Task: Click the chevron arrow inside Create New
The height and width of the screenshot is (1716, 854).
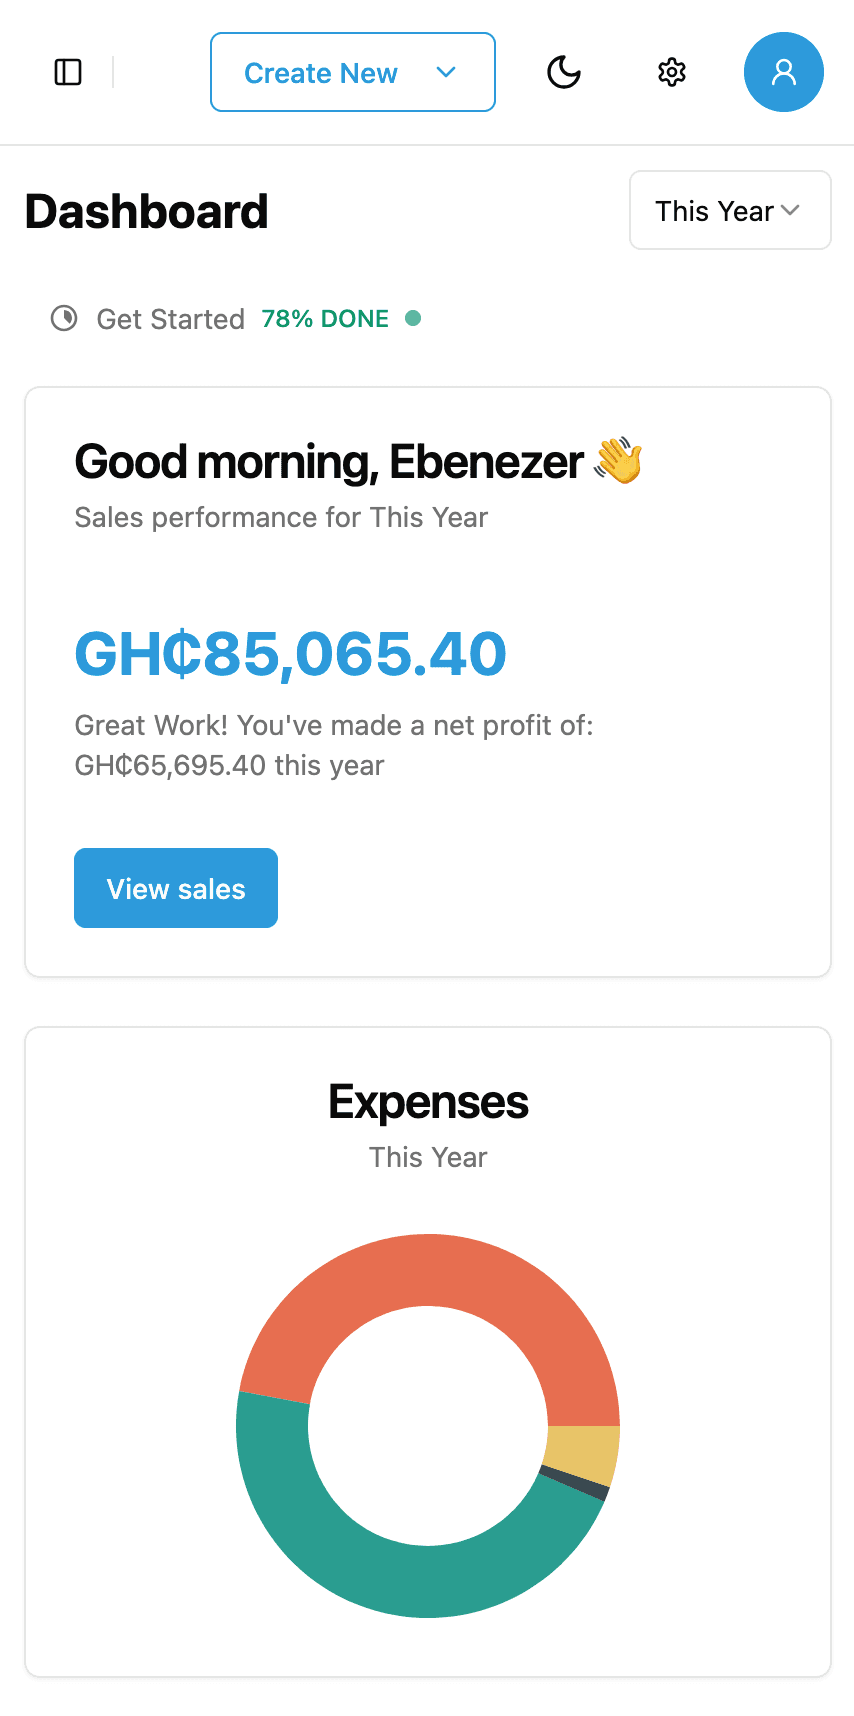Action: 447,72
